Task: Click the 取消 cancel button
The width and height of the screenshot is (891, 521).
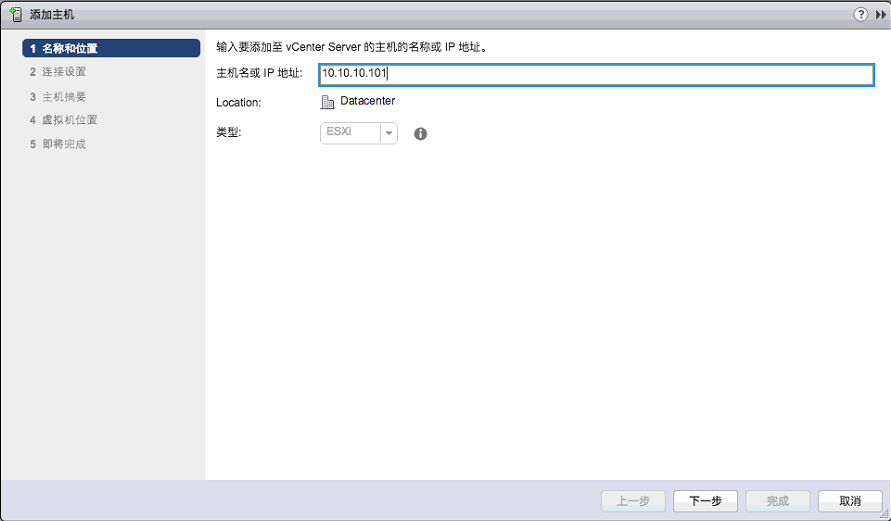Action: point(850,501)
